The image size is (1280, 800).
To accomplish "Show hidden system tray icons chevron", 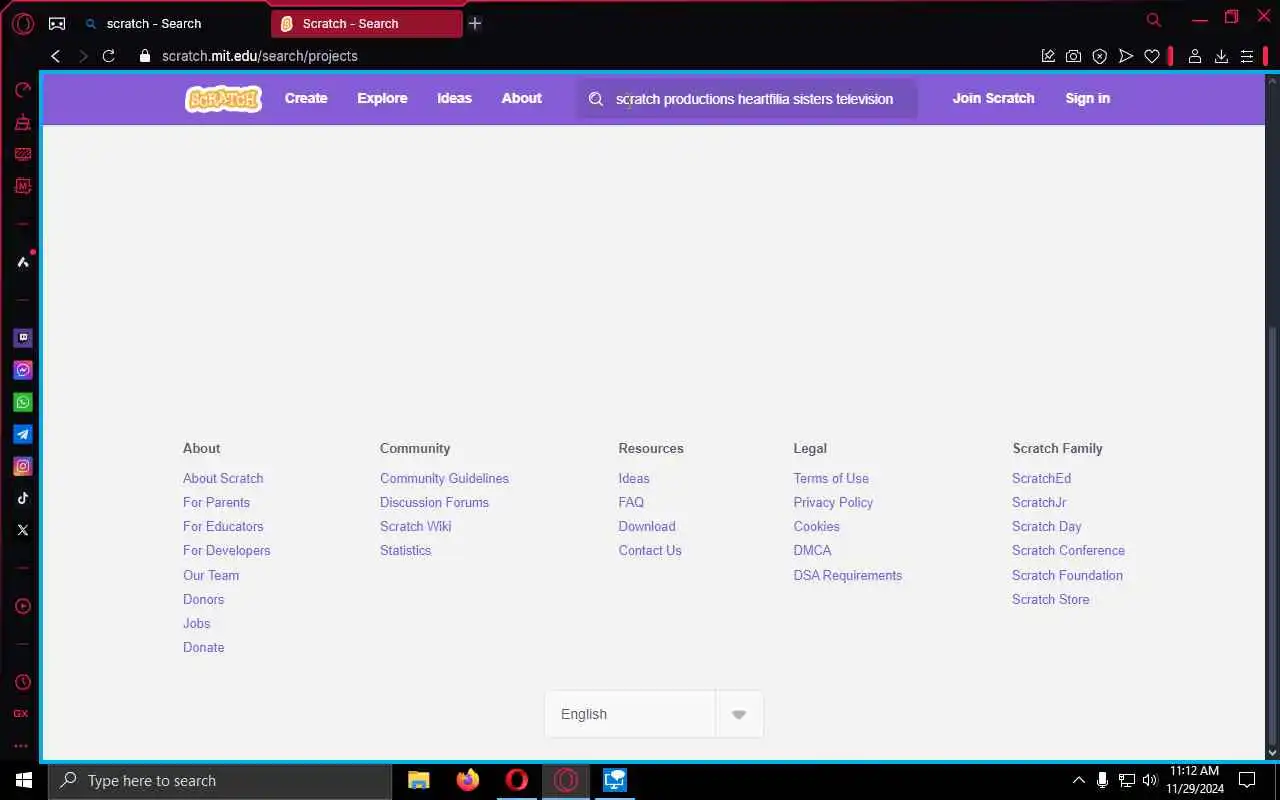I will [x=1078, y=780].
